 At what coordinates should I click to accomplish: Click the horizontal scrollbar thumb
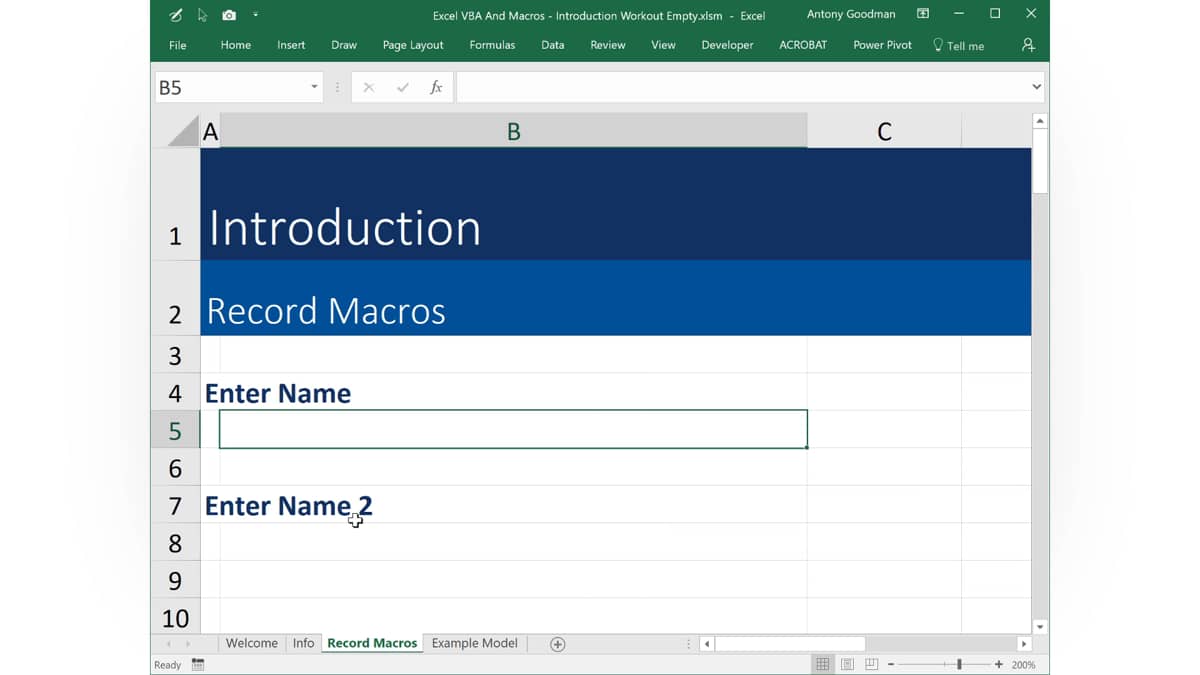pos(790,644)
